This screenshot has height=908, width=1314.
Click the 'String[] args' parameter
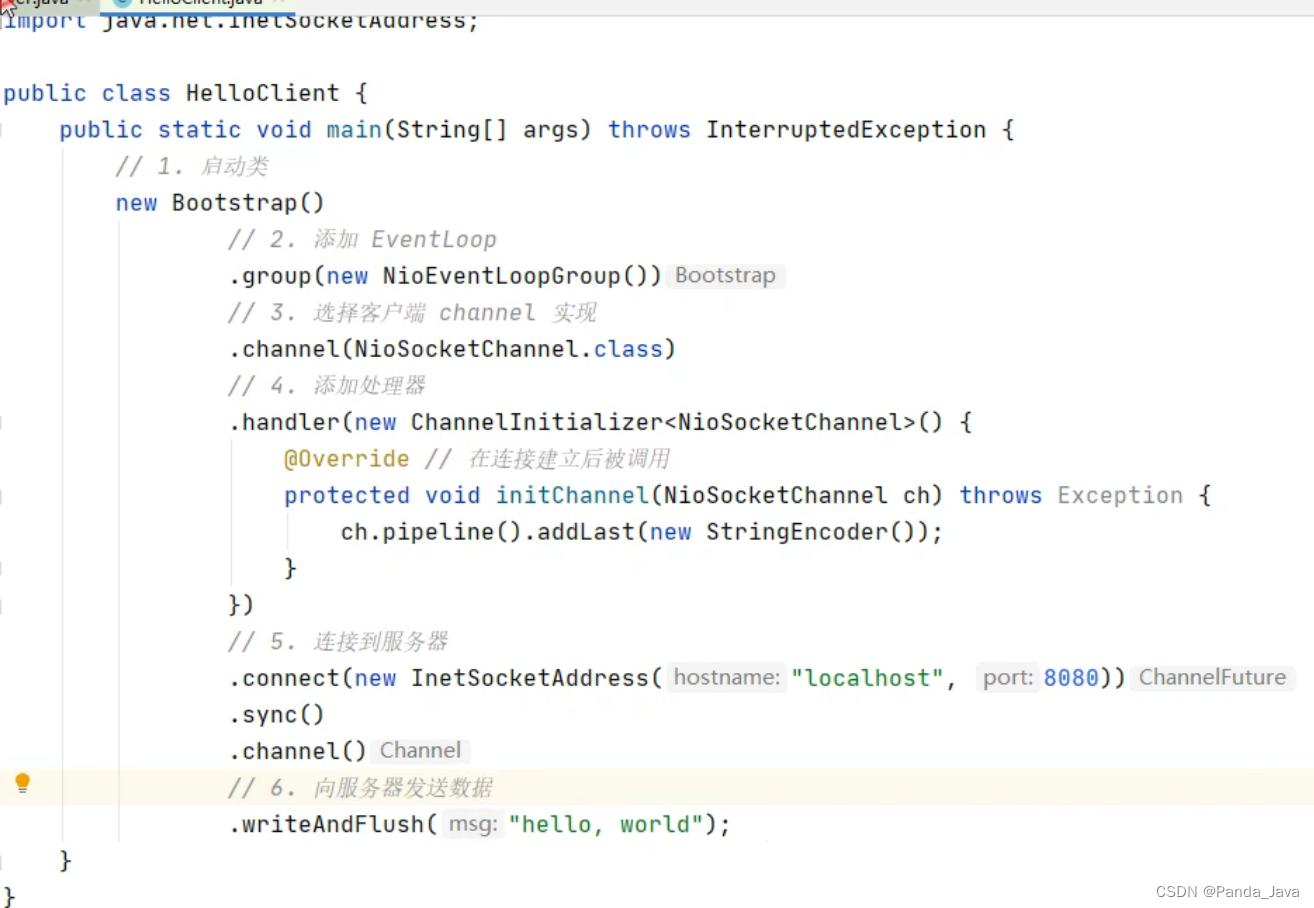(x=488, y=130)
